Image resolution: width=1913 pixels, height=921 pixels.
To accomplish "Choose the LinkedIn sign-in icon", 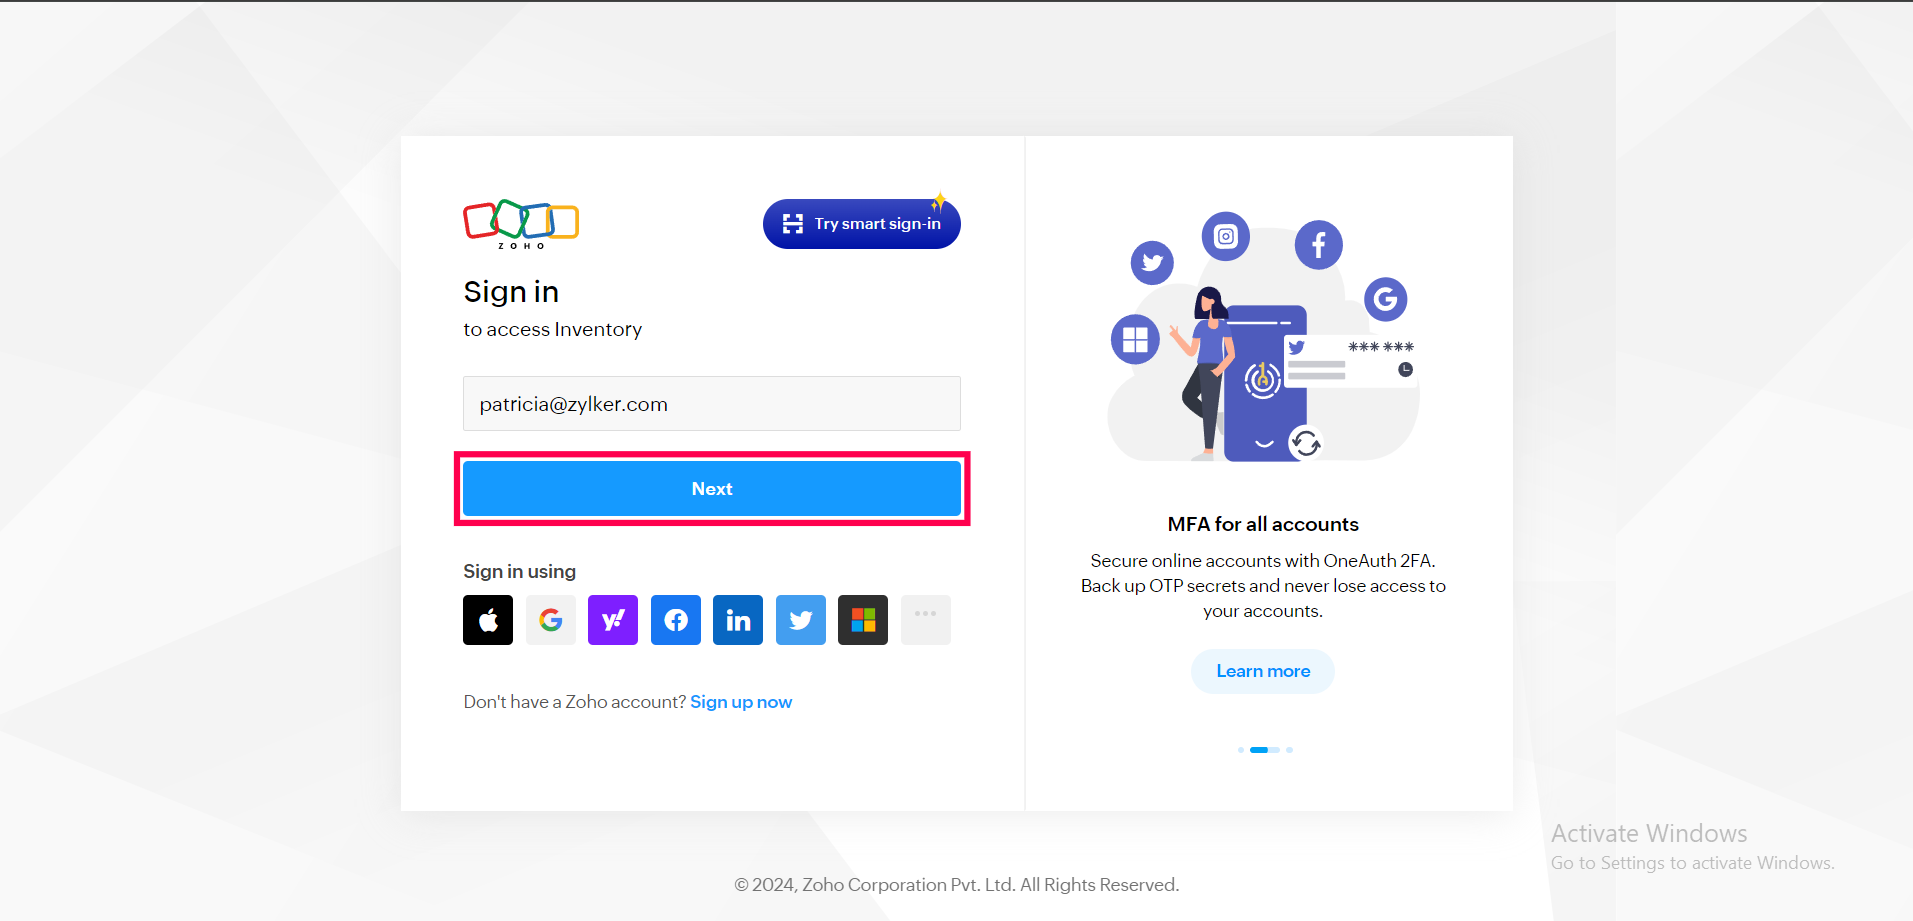I will click(737, 620).
